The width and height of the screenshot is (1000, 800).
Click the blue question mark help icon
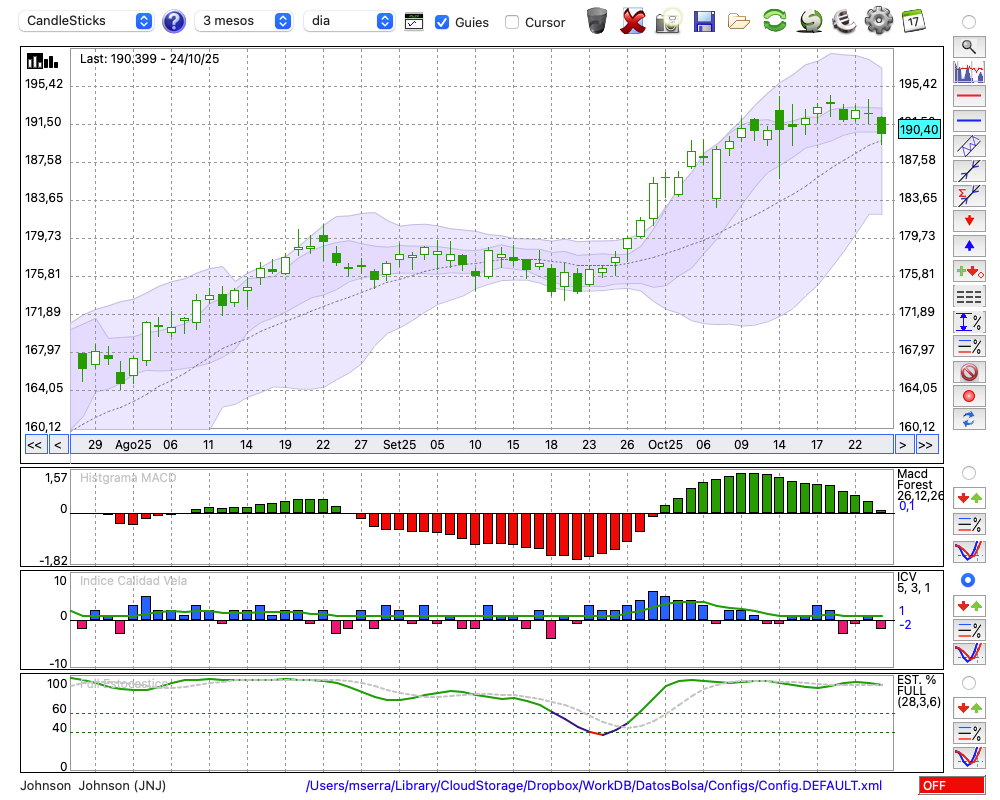(x=174, y=21)
